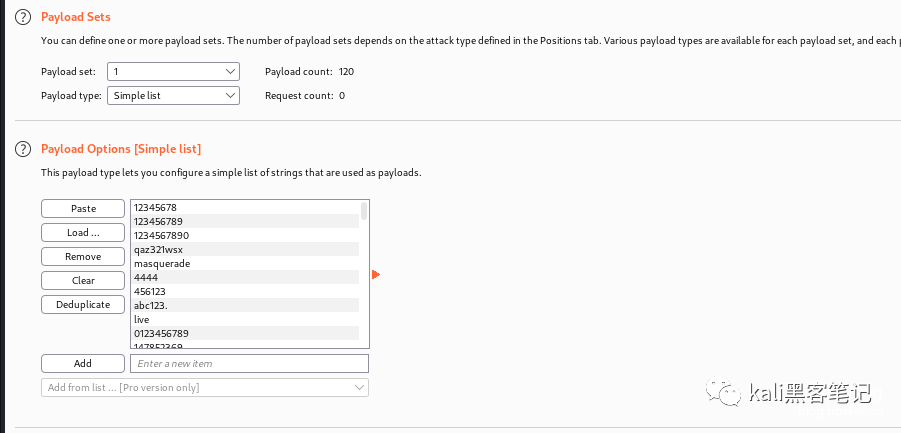
Task: Click the payload list scrollbar thumb
Action: [364, 210]
